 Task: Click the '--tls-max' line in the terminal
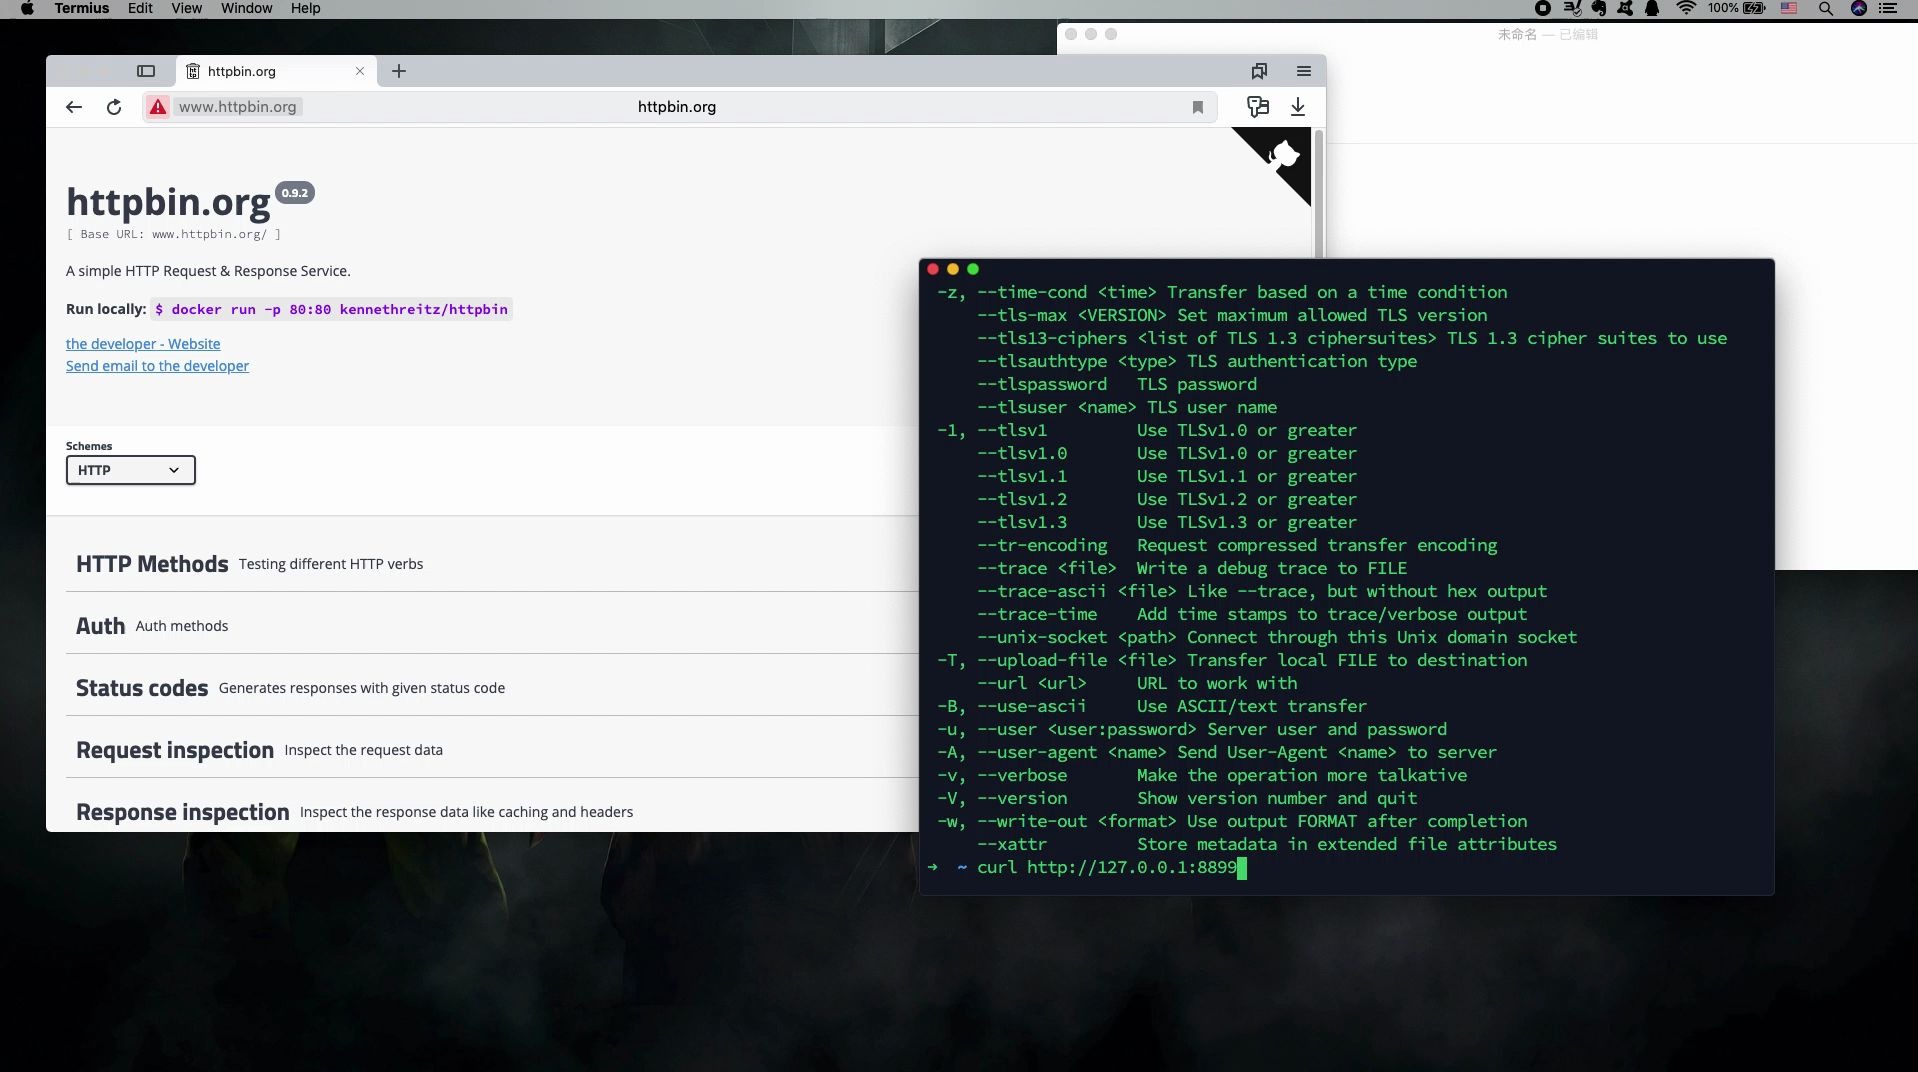coord(1232,315)
